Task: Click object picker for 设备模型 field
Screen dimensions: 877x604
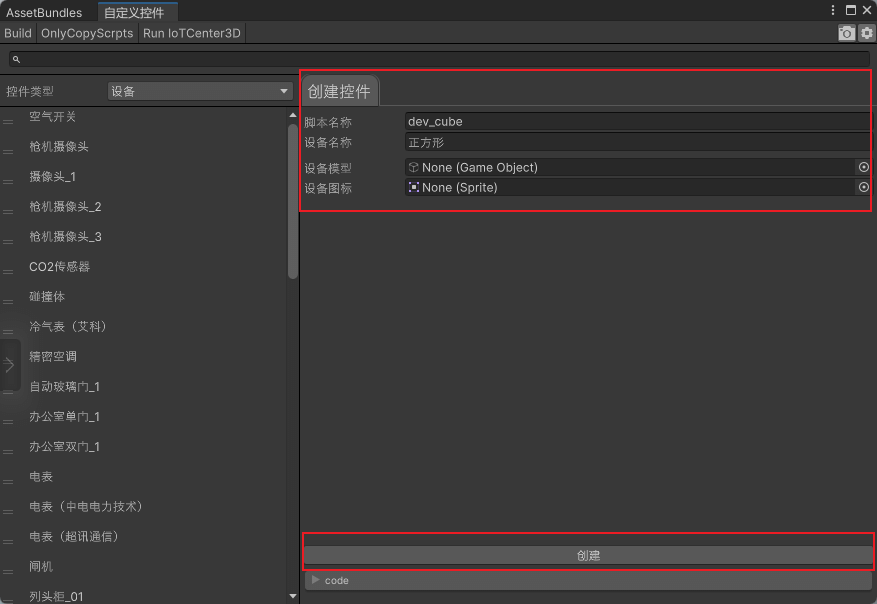Action: [864, 167]
